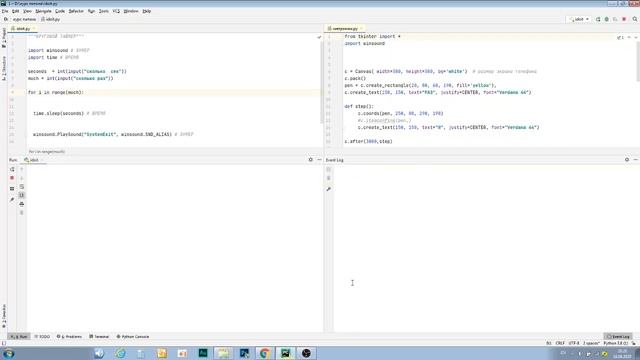Viewport: 640px width, 360px height.
Task: Select the right editor file tab
Action: [x=345, y=29]
